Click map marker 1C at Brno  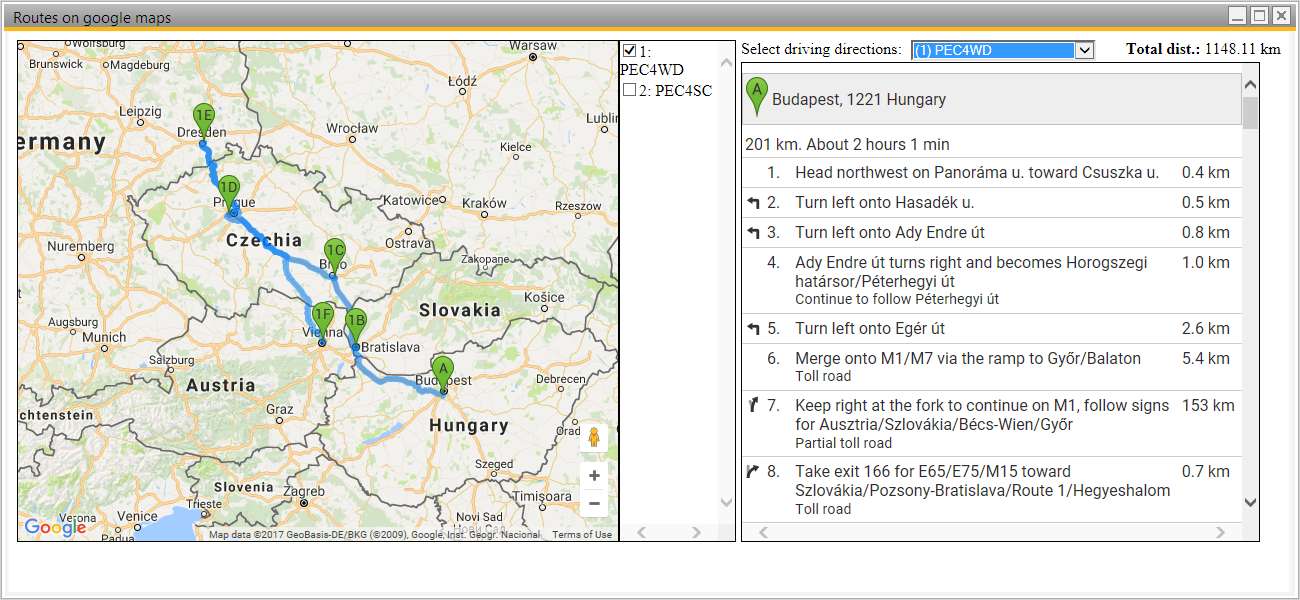[334, 253]
